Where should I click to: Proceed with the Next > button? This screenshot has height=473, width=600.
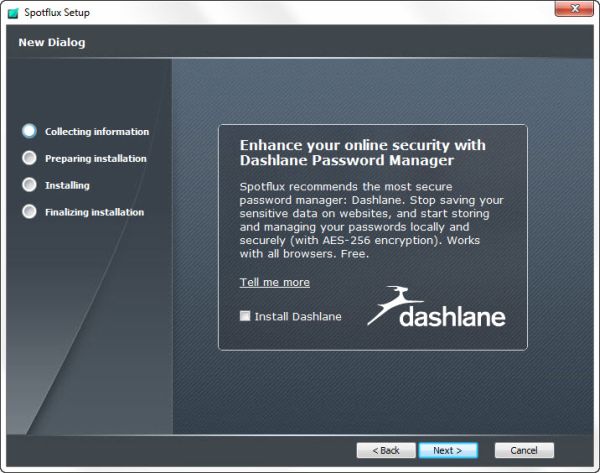(448, 450)
